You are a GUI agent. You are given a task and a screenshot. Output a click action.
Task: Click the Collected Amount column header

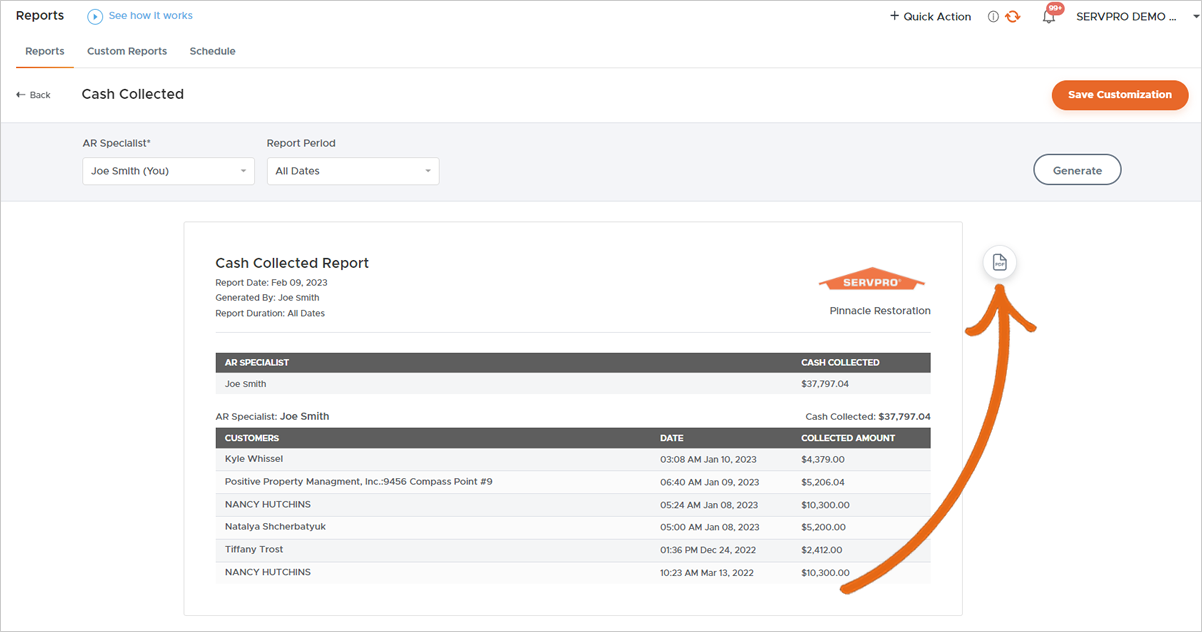[x=848, y=438]
